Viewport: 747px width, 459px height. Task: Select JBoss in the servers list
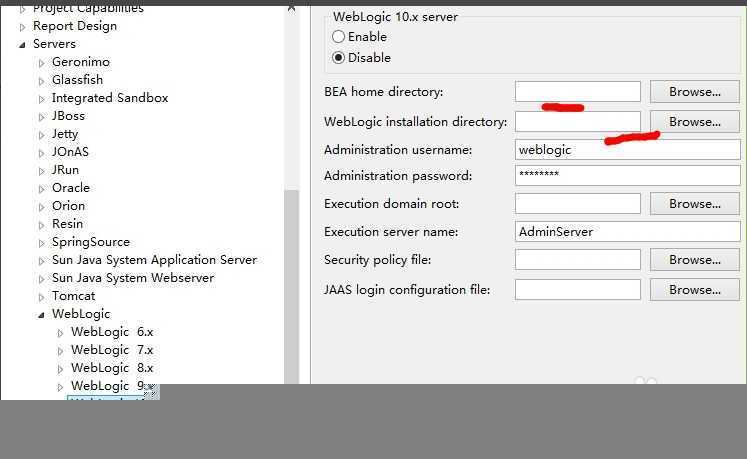click(69, 116)
